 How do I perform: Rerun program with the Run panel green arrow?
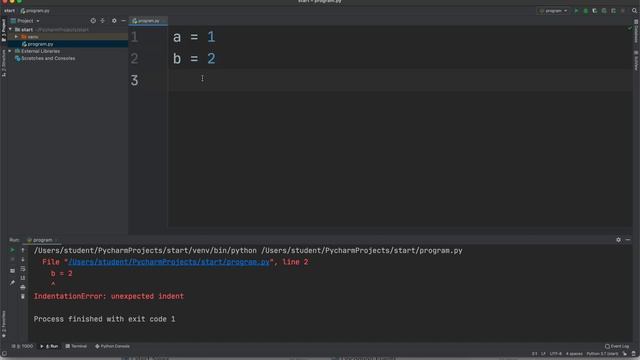tap(12, 250)
